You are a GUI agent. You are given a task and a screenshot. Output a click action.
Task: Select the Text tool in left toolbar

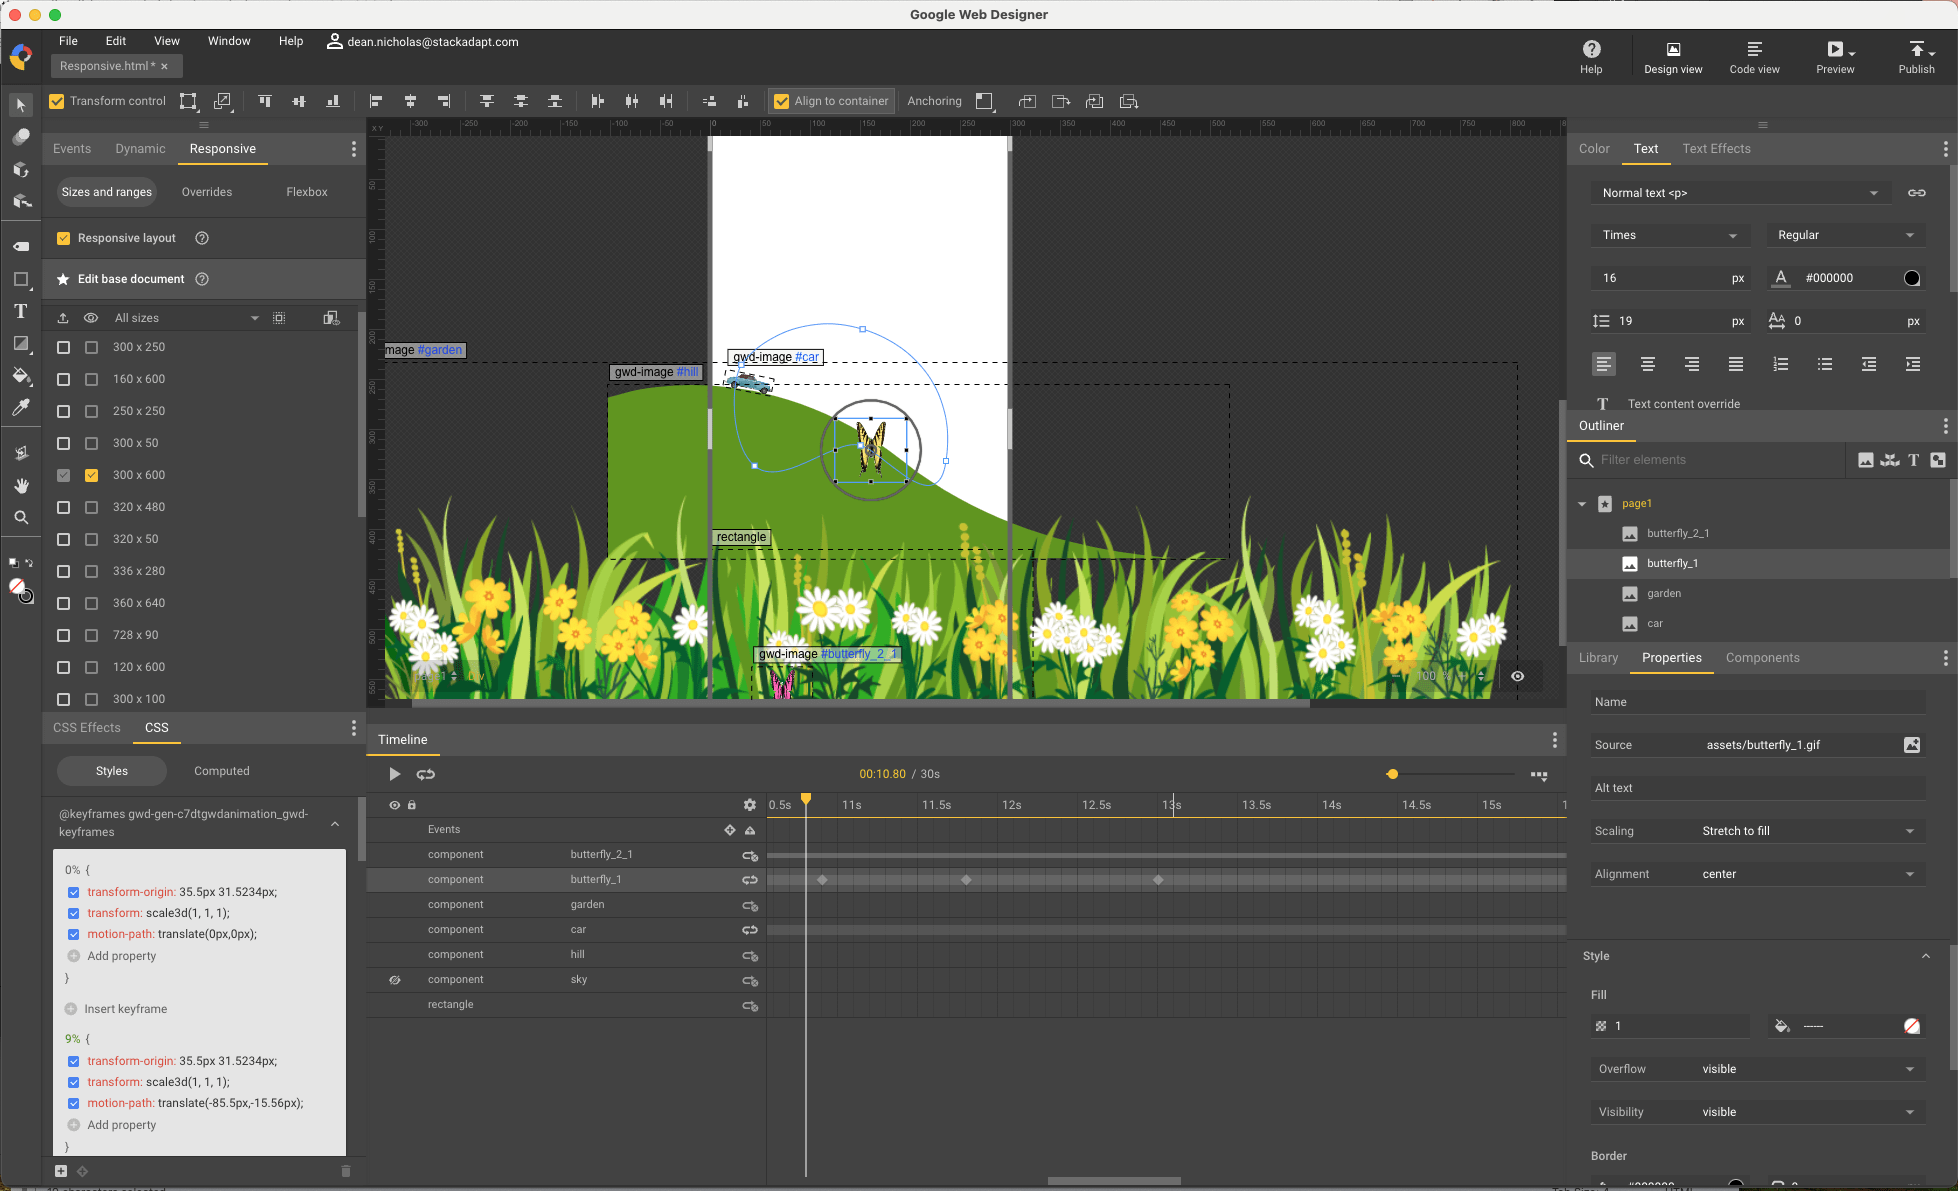21,311
